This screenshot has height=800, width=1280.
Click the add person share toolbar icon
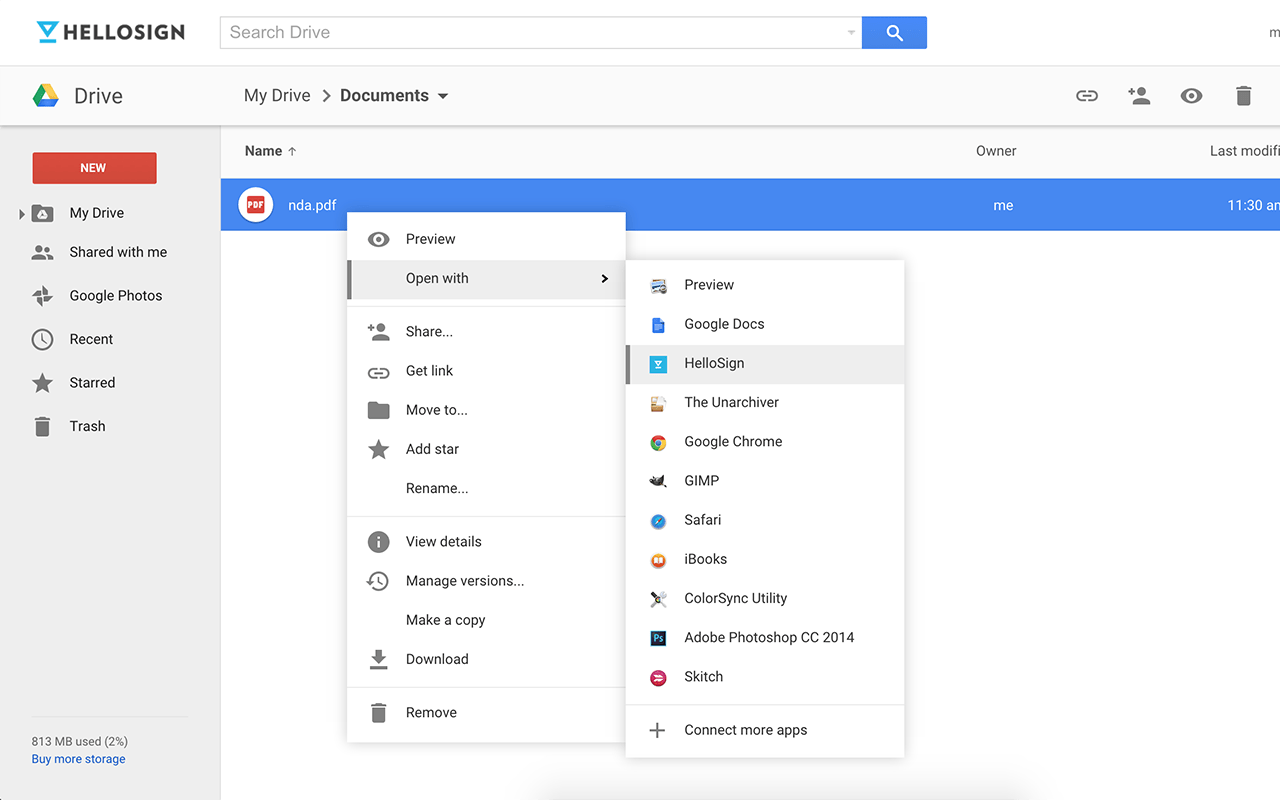pyautogui.click(x=1139, y=96)
